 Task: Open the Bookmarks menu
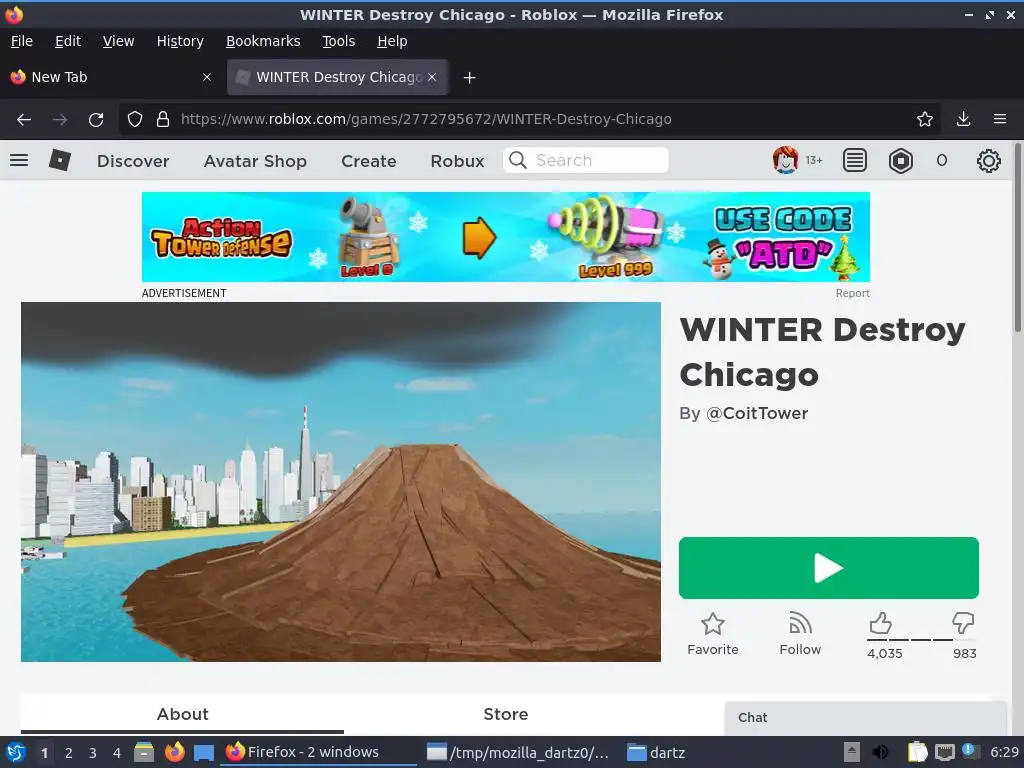(263, 41)
